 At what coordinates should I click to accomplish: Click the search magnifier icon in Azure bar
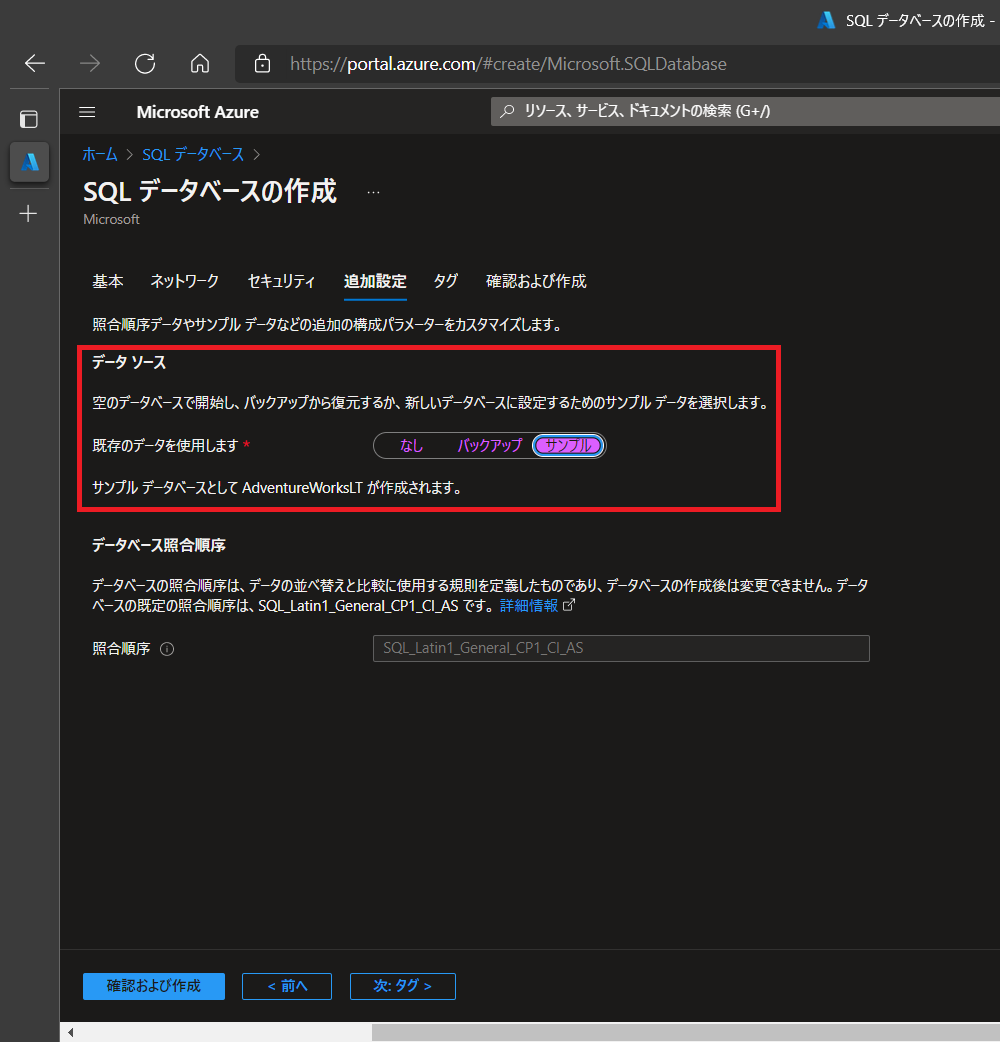pyautogui.click(x=508, y=111)
